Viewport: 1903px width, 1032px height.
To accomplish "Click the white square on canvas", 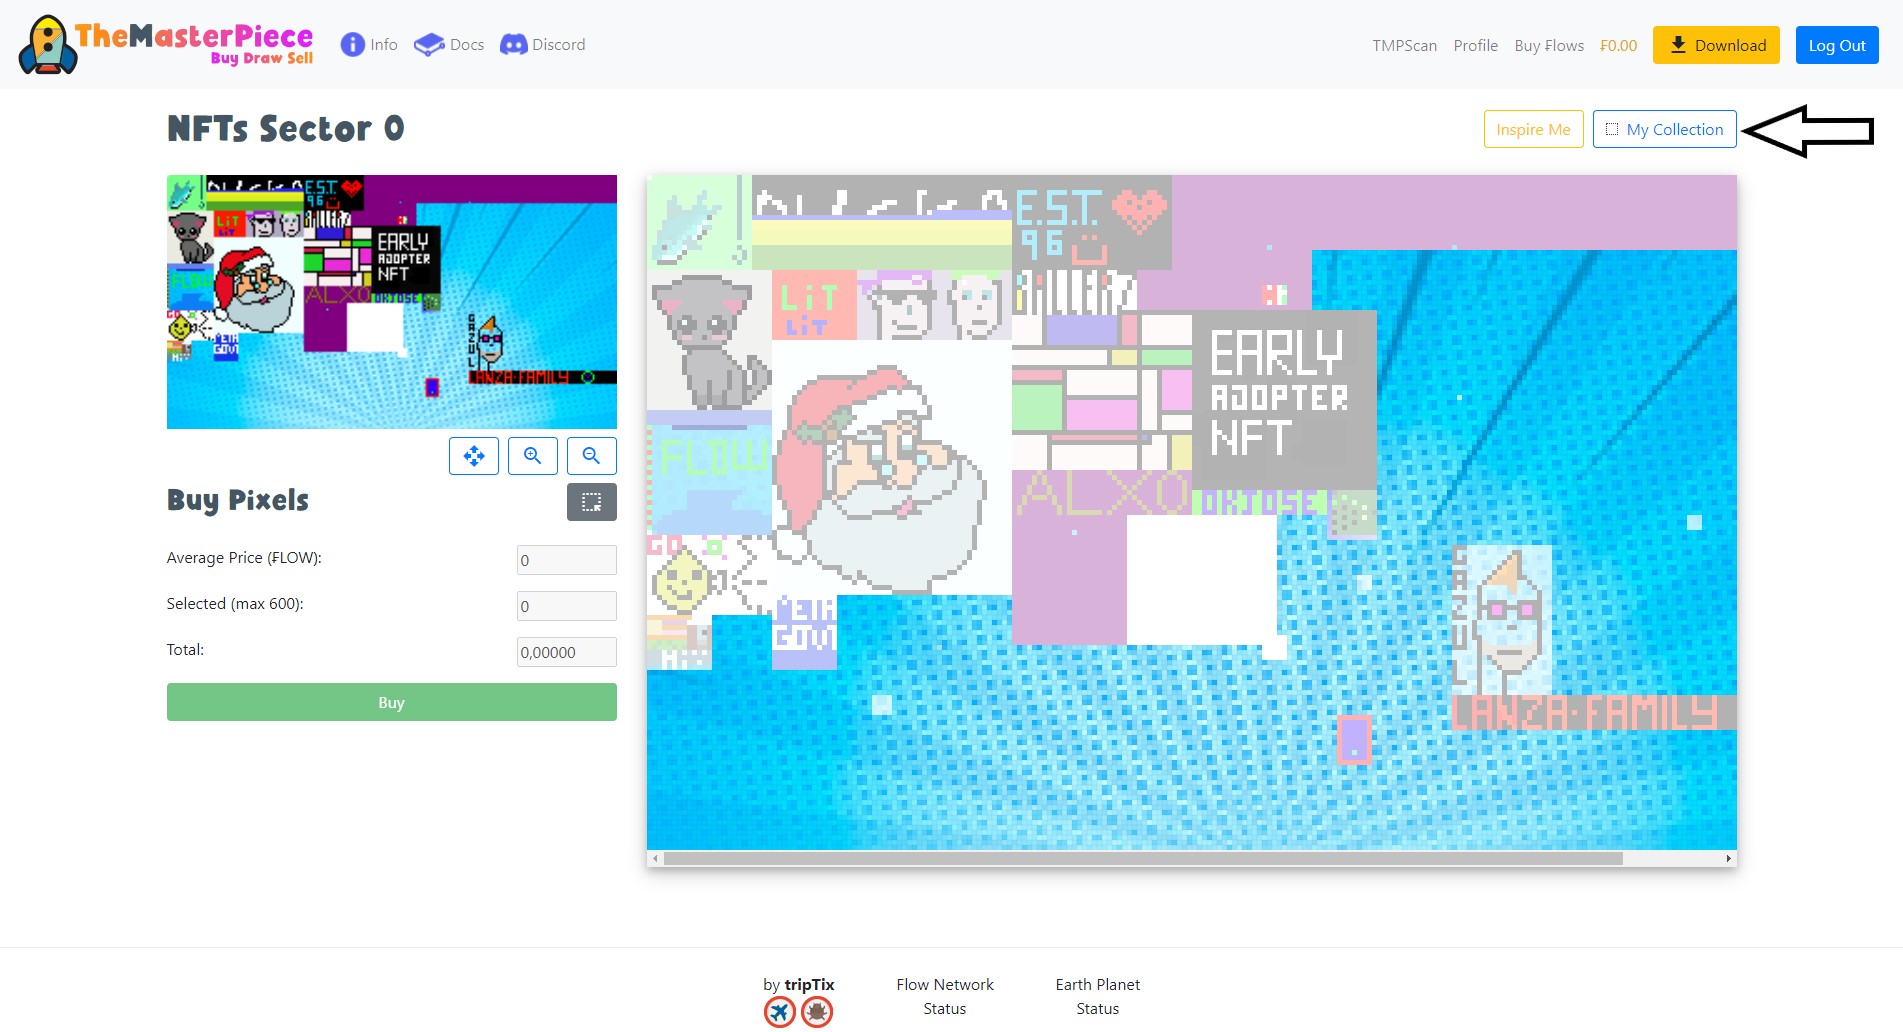I will pyautogui.click(x=1202, y=580).
